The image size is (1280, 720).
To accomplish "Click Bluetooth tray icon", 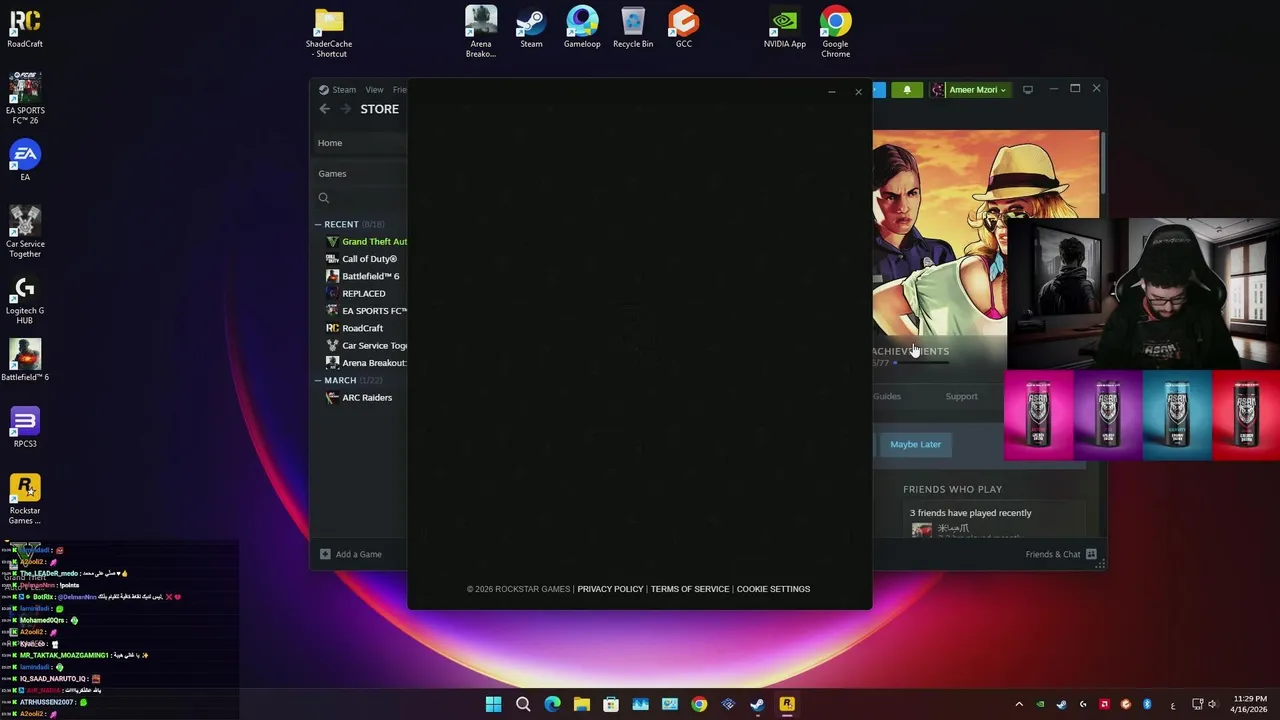I will [1147, 704].
